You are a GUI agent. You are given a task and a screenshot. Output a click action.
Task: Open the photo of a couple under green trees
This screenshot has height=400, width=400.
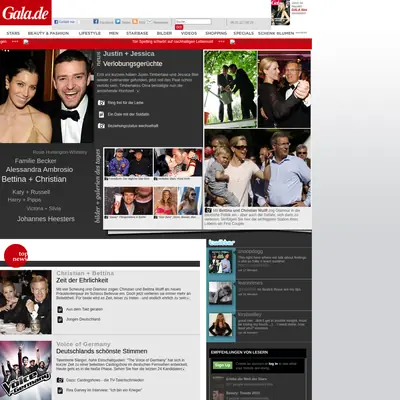pyautogui.click(x=230, y=89)
